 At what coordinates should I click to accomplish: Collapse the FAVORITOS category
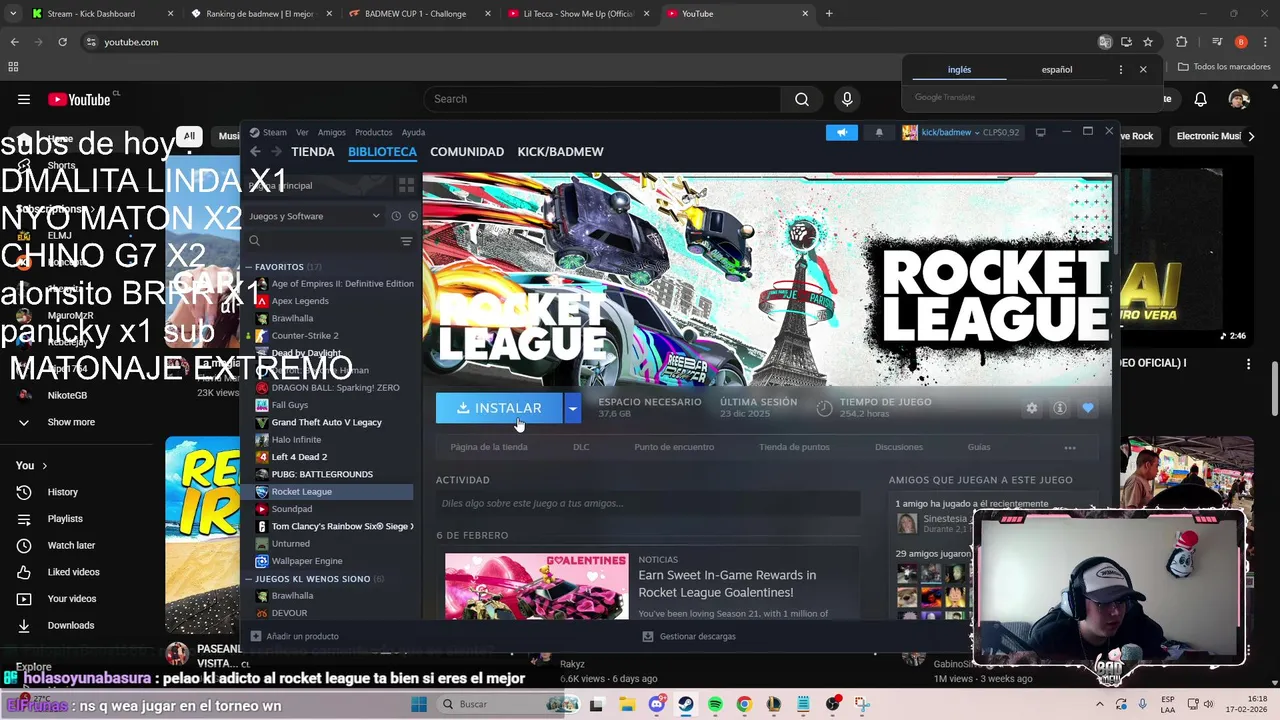279,267
